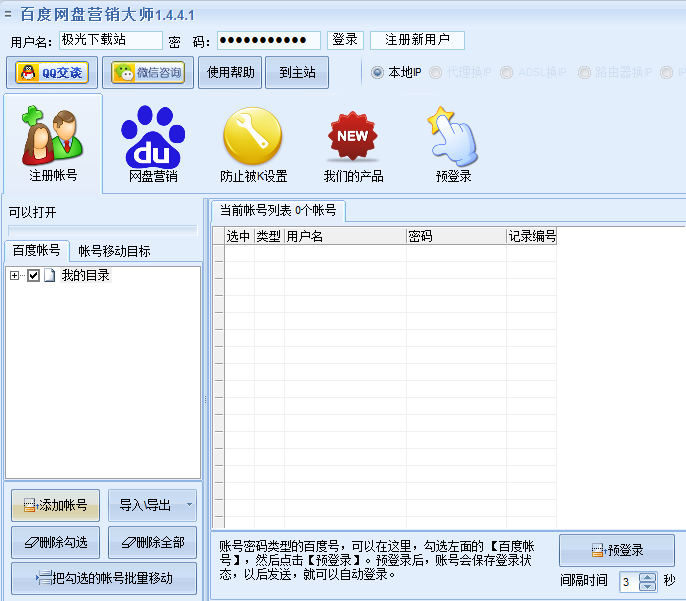Click the 添加帐号 button
The width and height of the screenshot is (686, 601).
coord(56,505)
